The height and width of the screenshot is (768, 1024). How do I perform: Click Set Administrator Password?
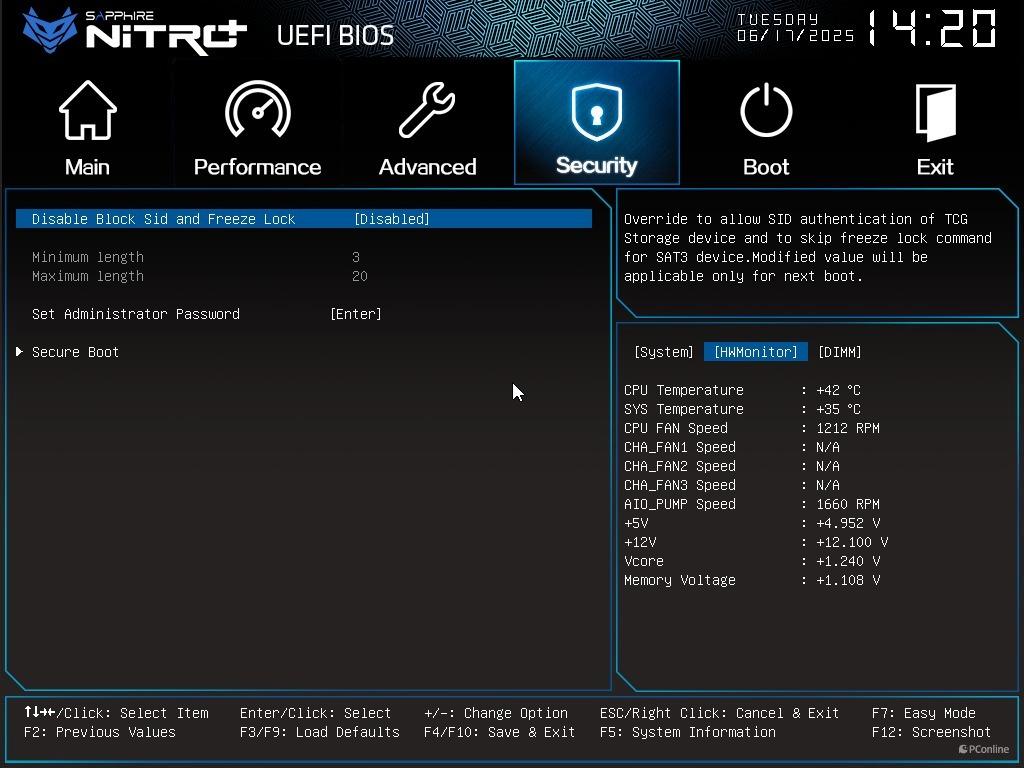pos(136,314)
